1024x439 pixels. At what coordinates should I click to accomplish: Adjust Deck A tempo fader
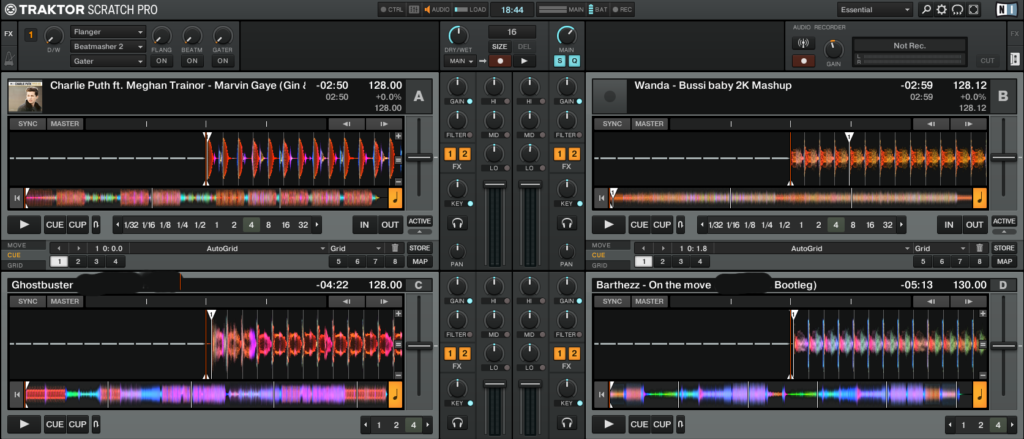(x=419, y=157)
